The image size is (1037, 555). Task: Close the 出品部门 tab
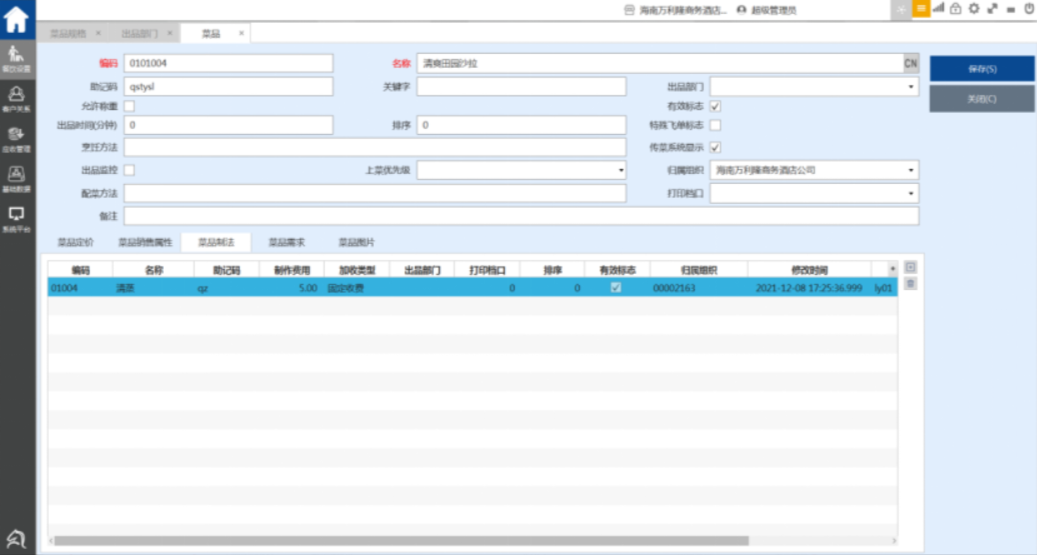[x=170, y=33]
